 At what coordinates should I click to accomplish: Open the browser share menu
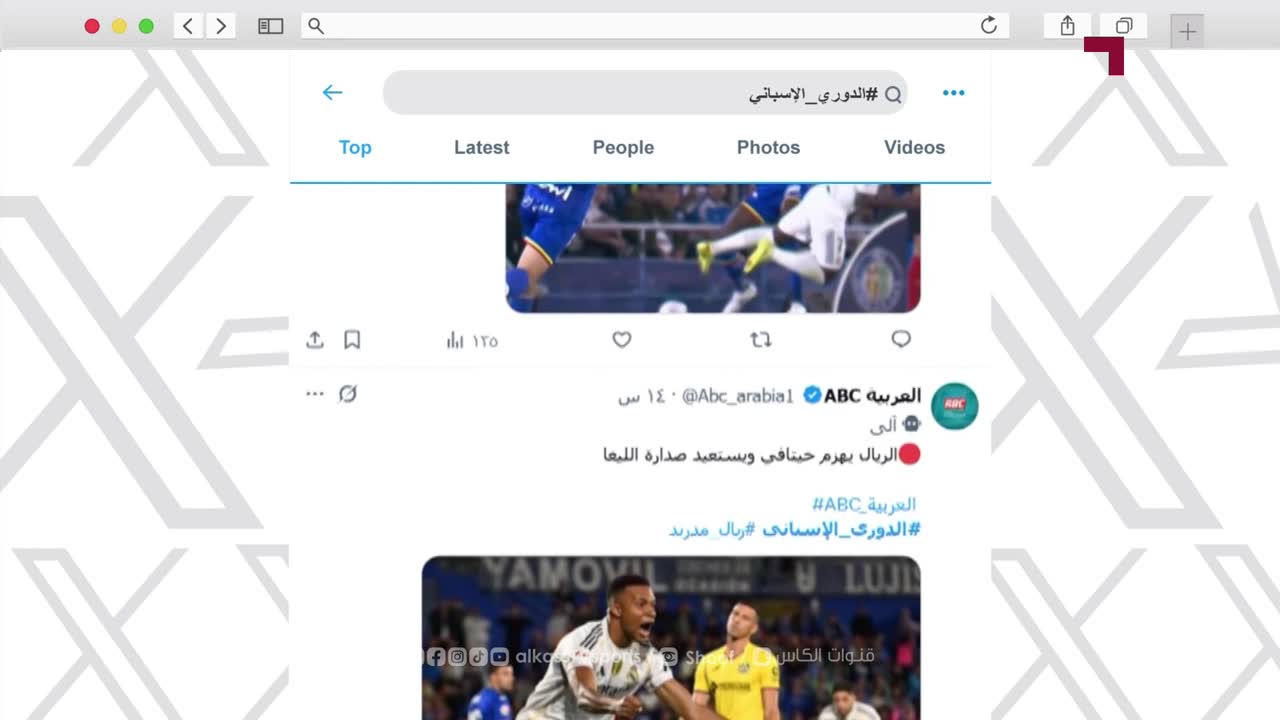point(1067,26)
